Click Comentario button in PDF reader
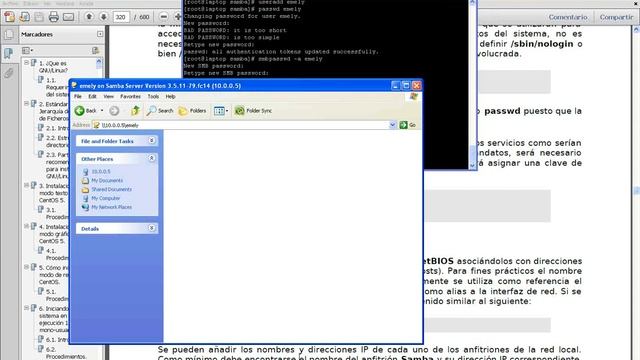The image size is (640, 360). click(568, 17)
